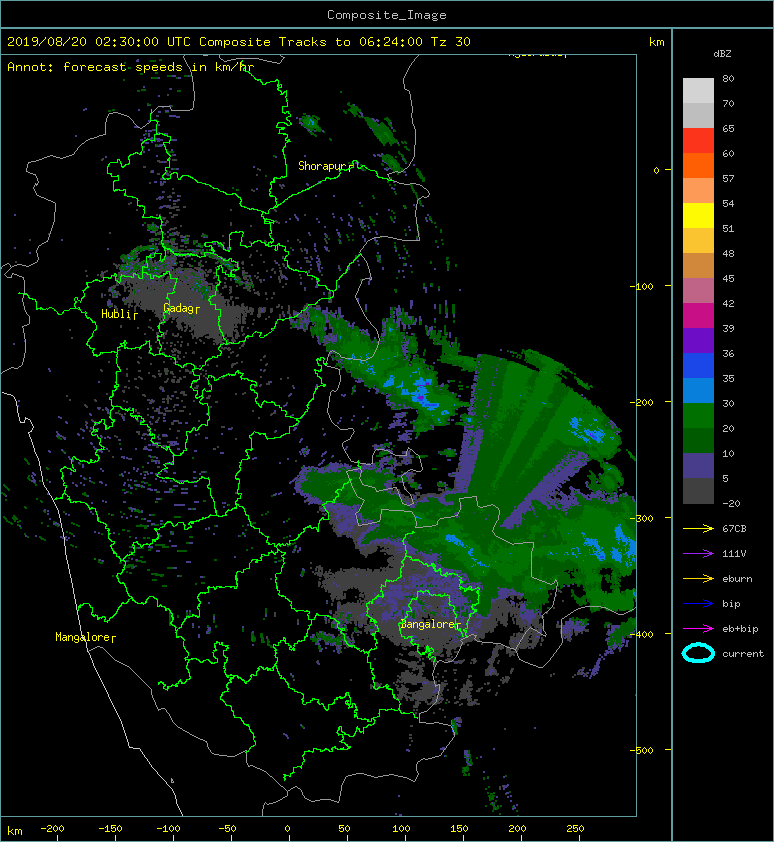
Task: Select the blue 36 dBZ color swatch
Action: point(698,365)
